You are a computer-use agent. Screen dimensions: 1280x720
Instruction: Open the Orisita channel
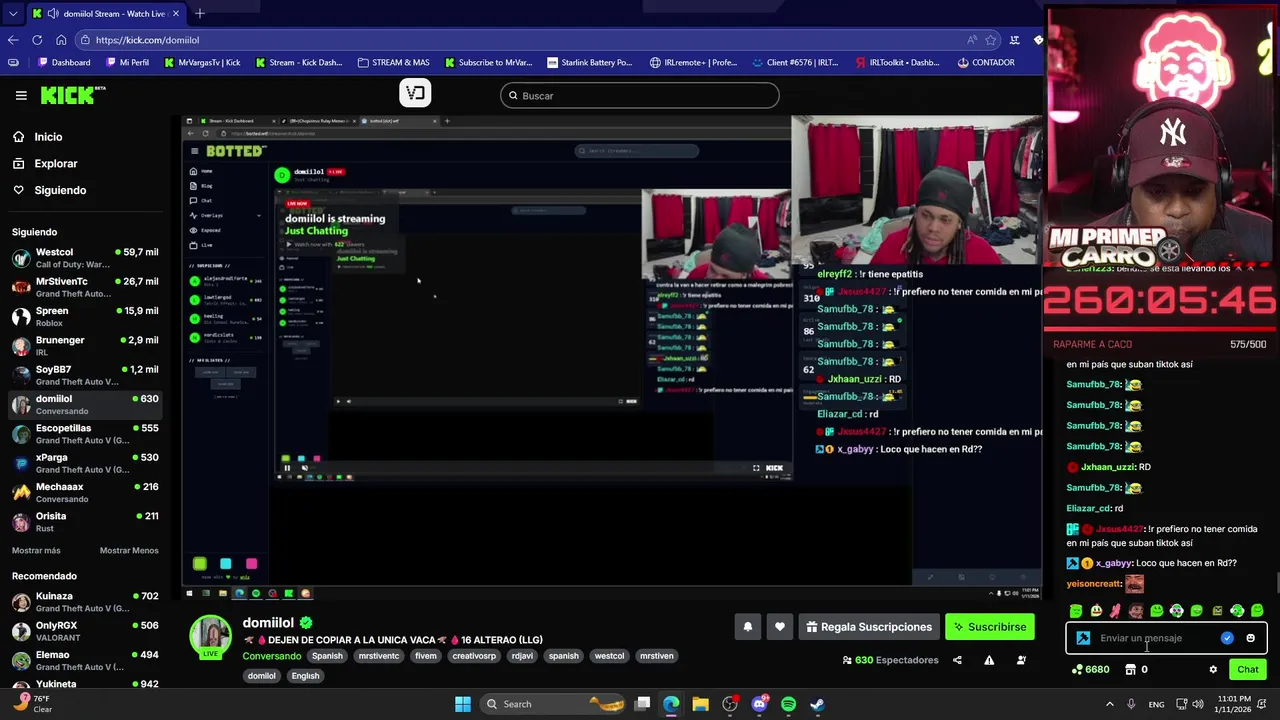point(85,521)
